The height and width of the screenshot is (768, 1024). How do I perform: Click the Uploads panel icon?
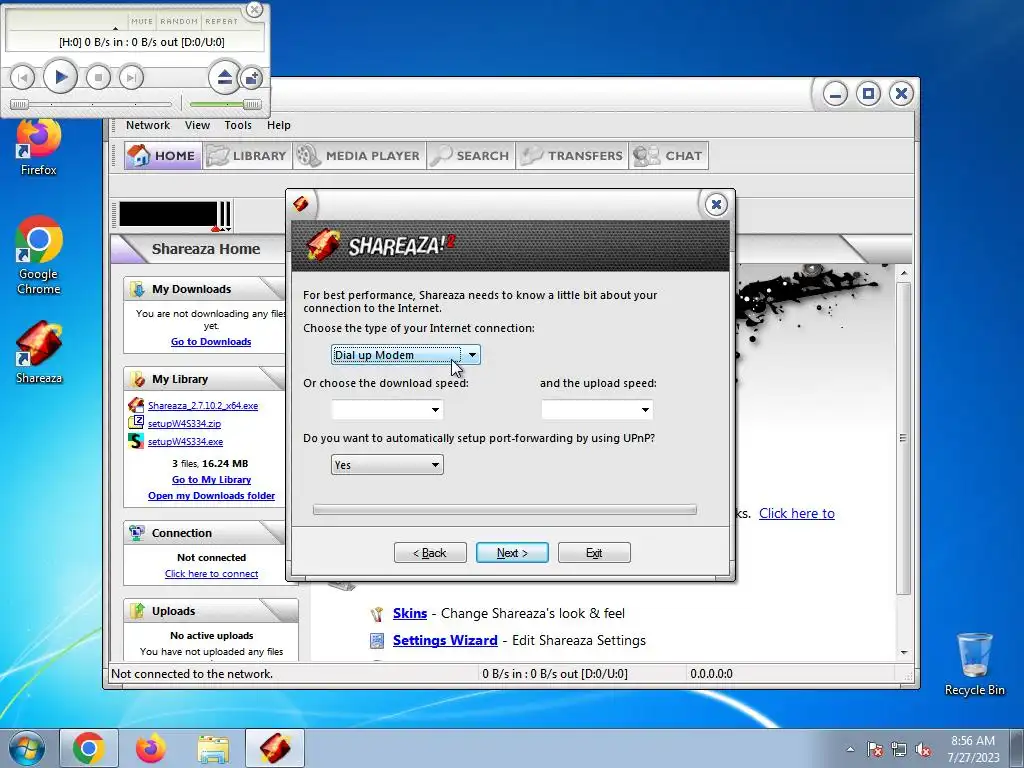137,611
